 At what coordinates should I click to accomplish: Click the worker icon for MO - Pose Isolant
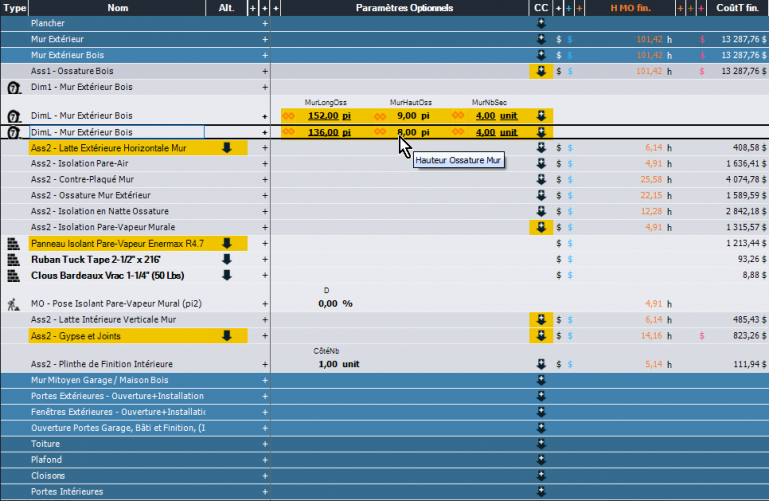point(14,303)
